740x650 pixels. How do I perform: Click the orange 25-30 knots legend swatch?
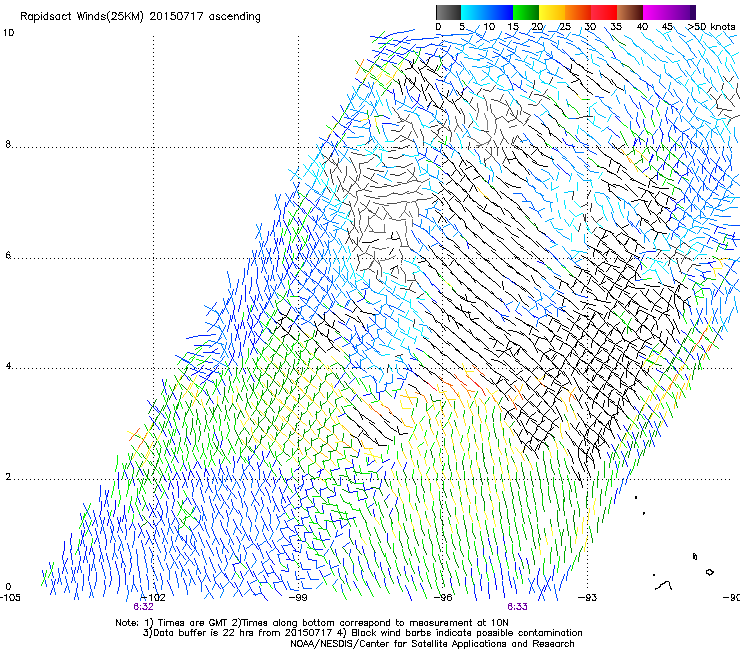(578, 12)
